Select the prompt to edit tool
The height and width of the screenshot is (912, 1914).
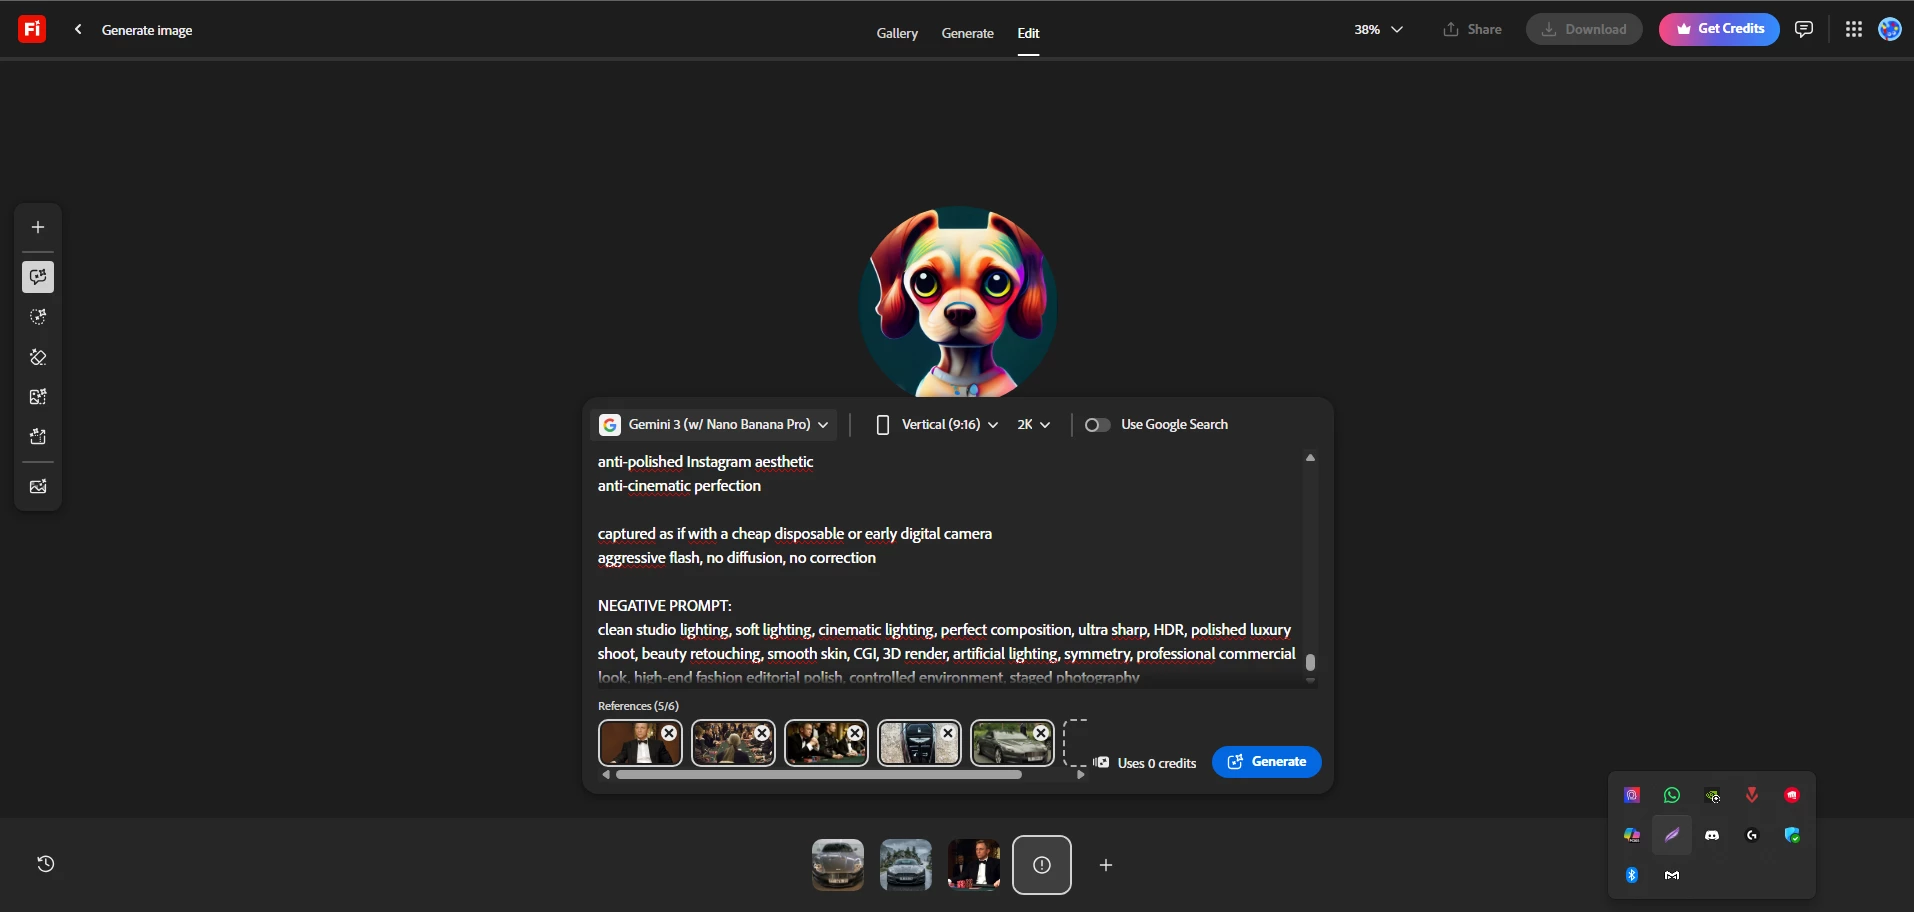coord(38,277)
